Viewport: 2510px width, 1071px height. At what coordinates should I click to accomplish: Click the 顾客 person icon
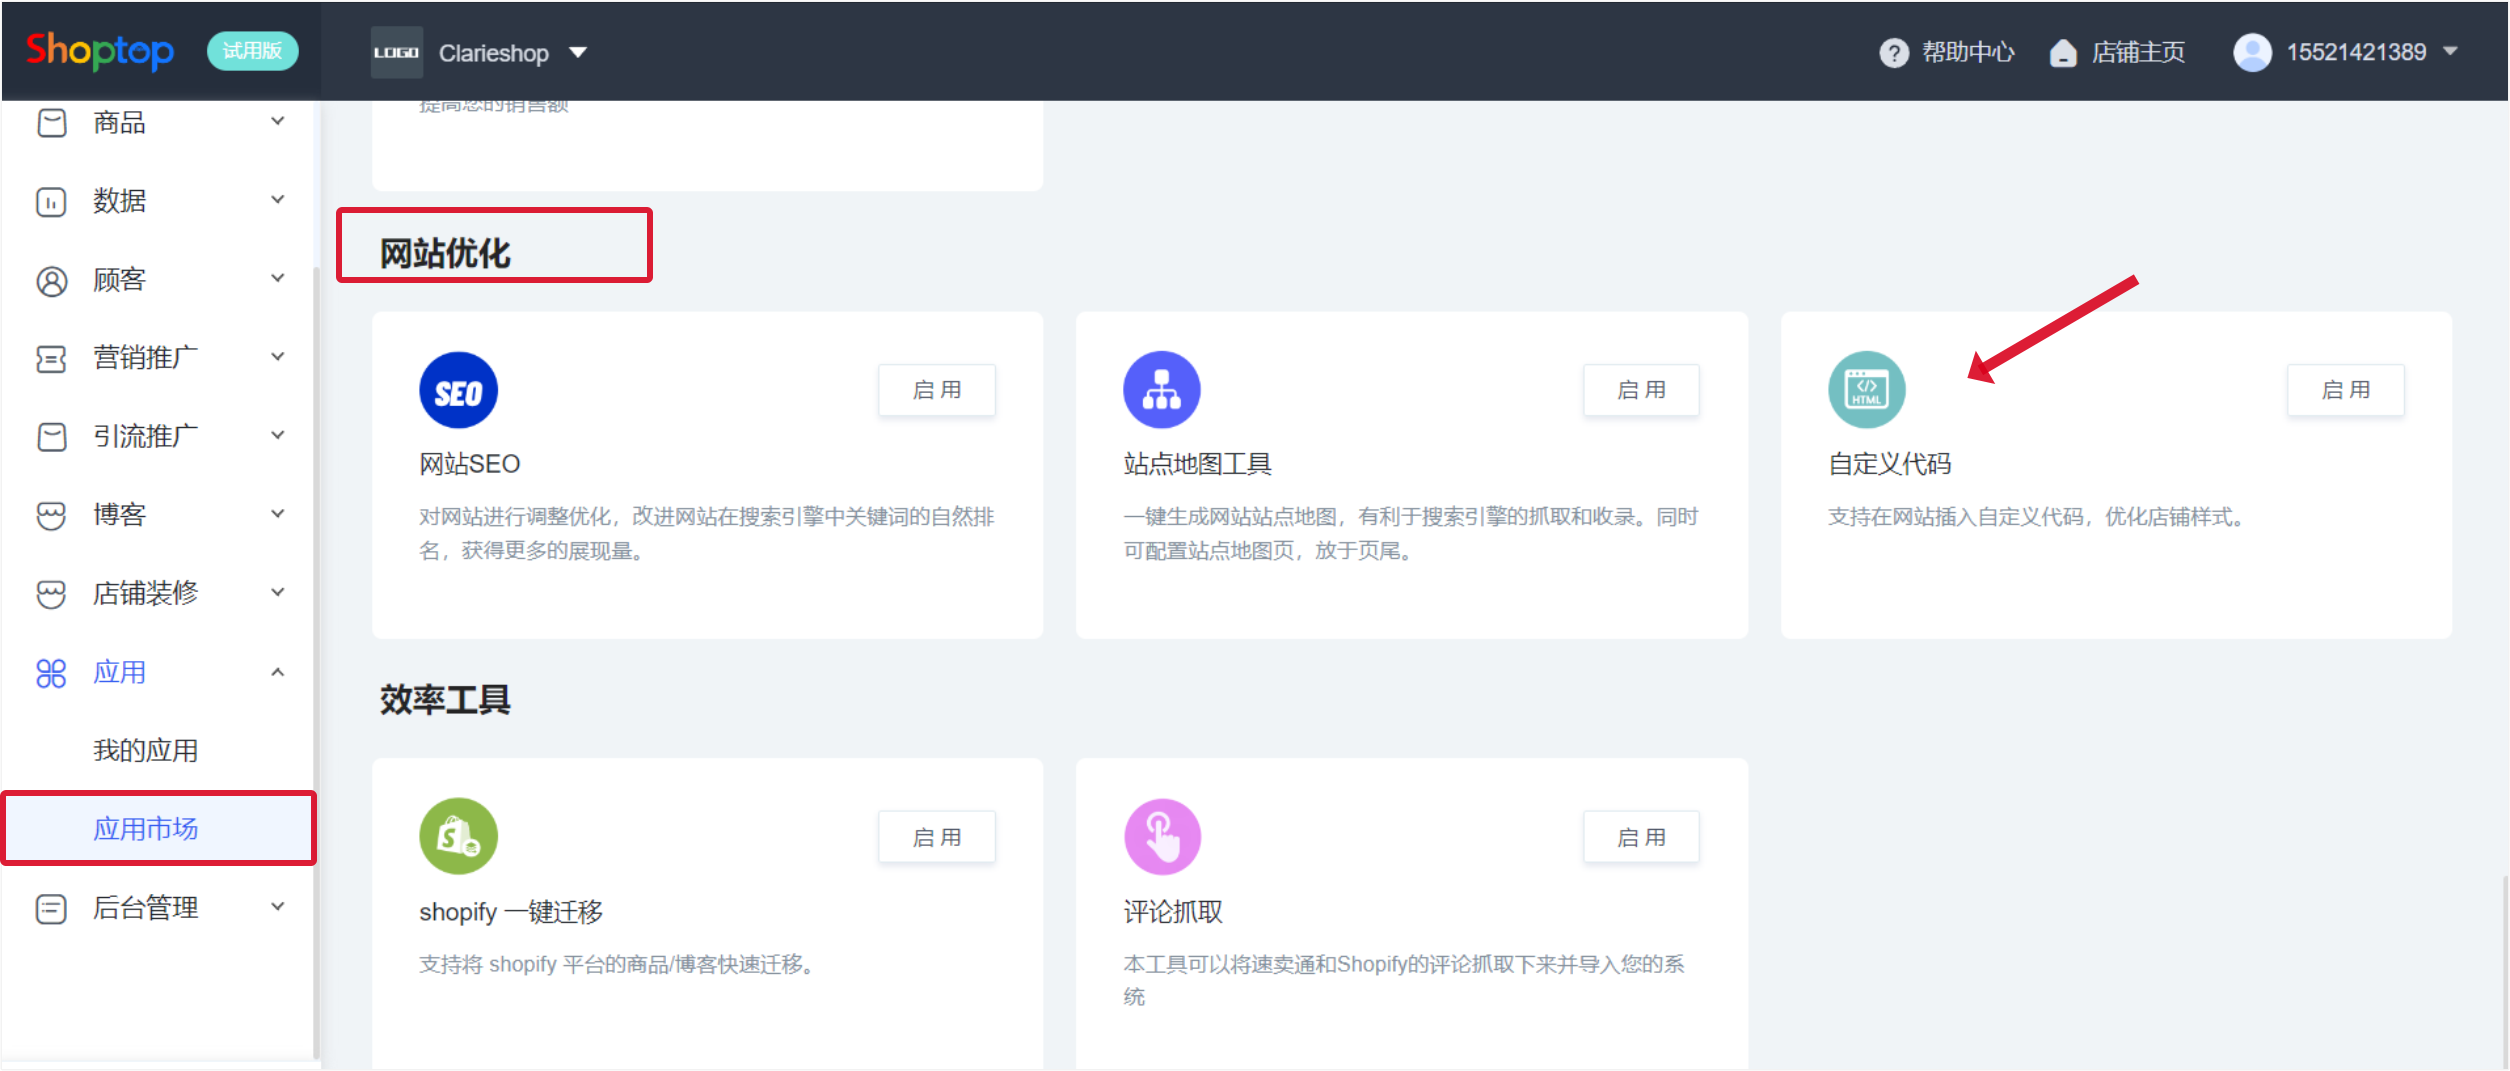(51, 280)
